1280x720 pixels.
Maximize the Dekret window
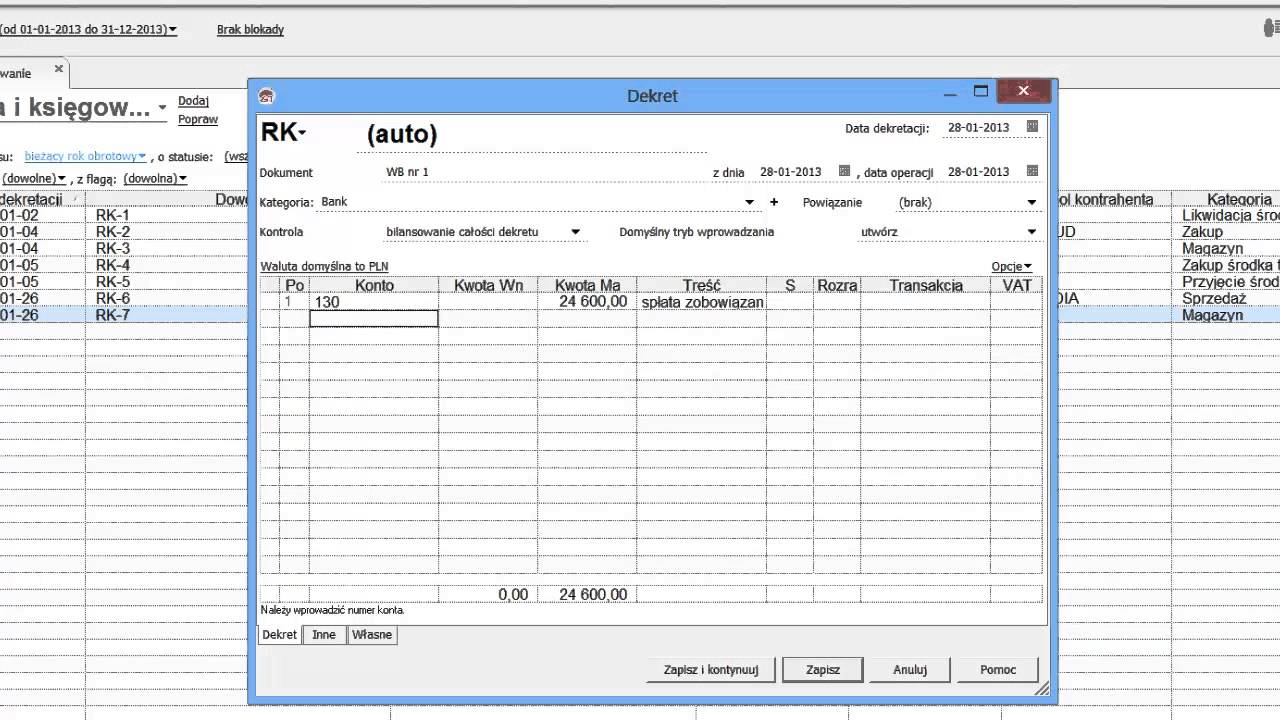[981, 92]
